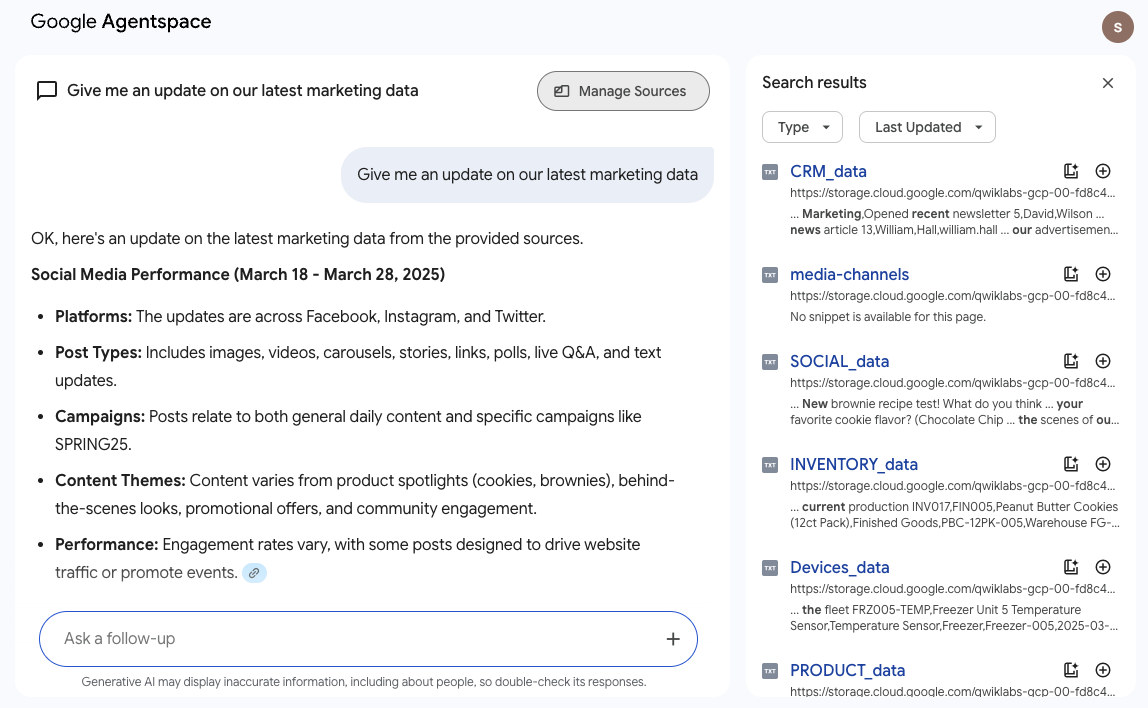
Task: Open the media-channels result link
Action: pyautogui.click(x=849, y=275)
